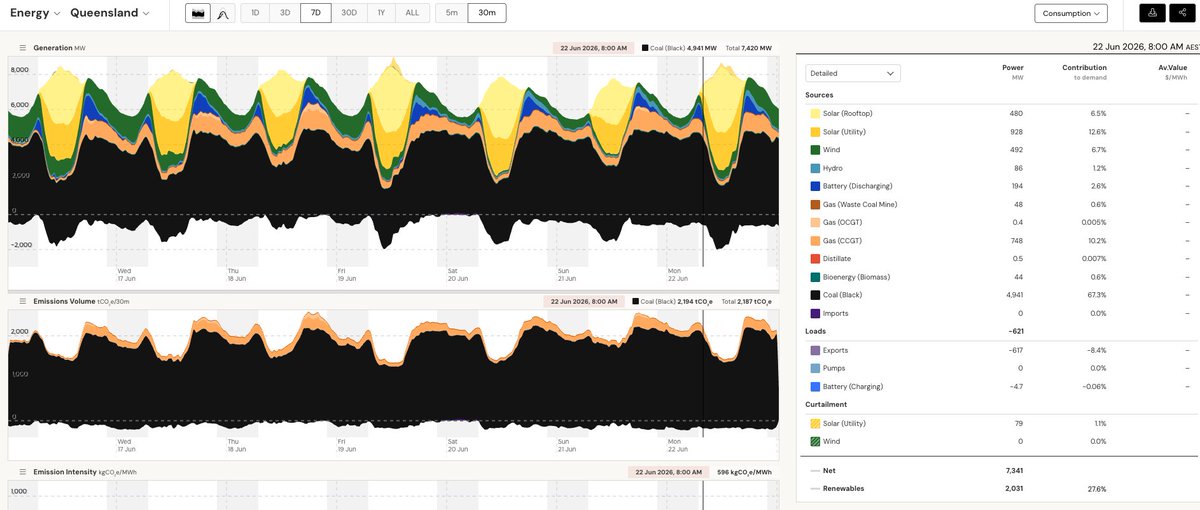Toggle Distillate red swatch
Screen dimensions: 1200x510
(815, 258)
